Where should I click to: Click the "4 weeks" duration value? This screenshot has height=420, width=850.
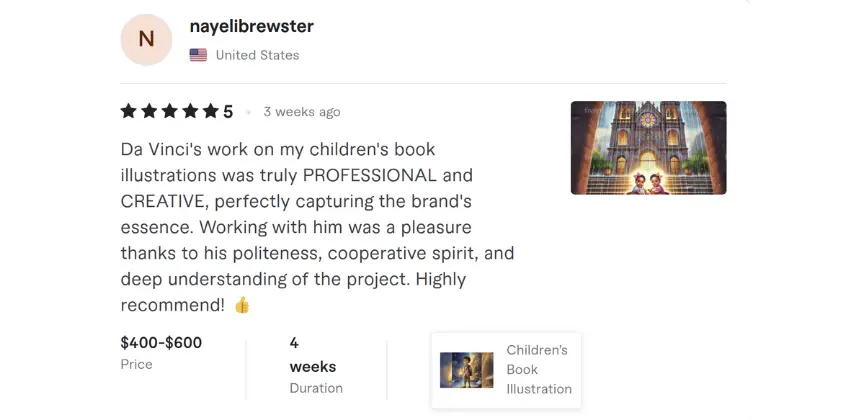(312, 354)
